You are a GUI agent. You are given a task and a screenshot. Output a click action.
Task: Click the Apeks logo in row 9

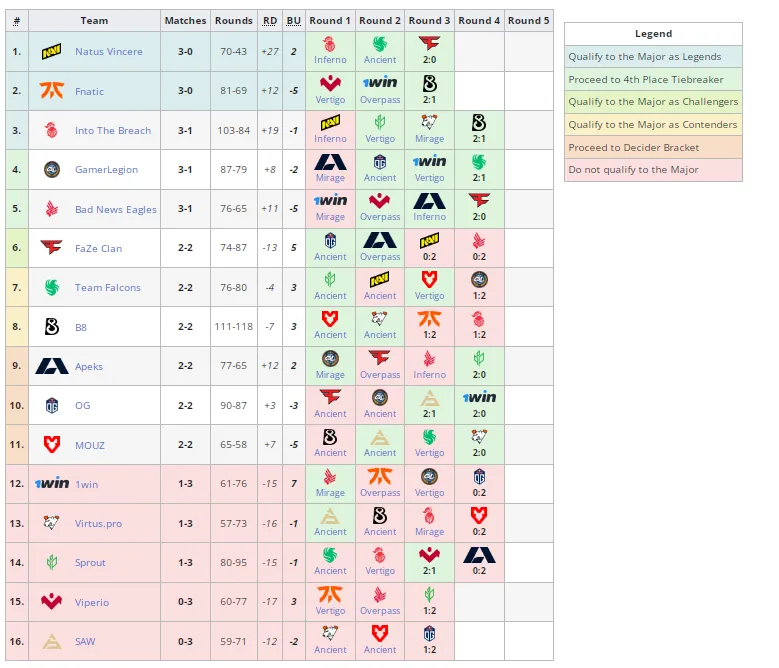[52, 366]
